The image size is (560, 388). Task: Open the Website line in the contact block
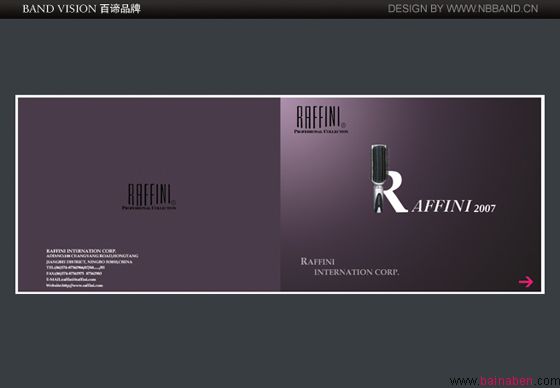coord(74,285)
